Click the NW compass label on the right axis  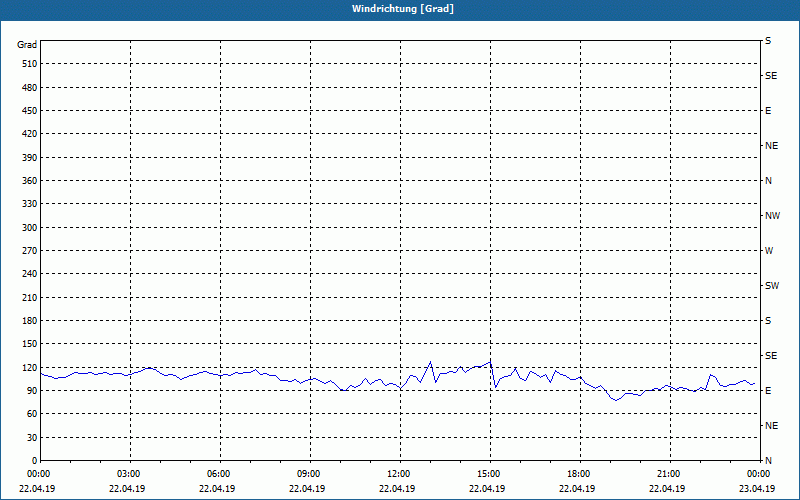coord(772,216)
